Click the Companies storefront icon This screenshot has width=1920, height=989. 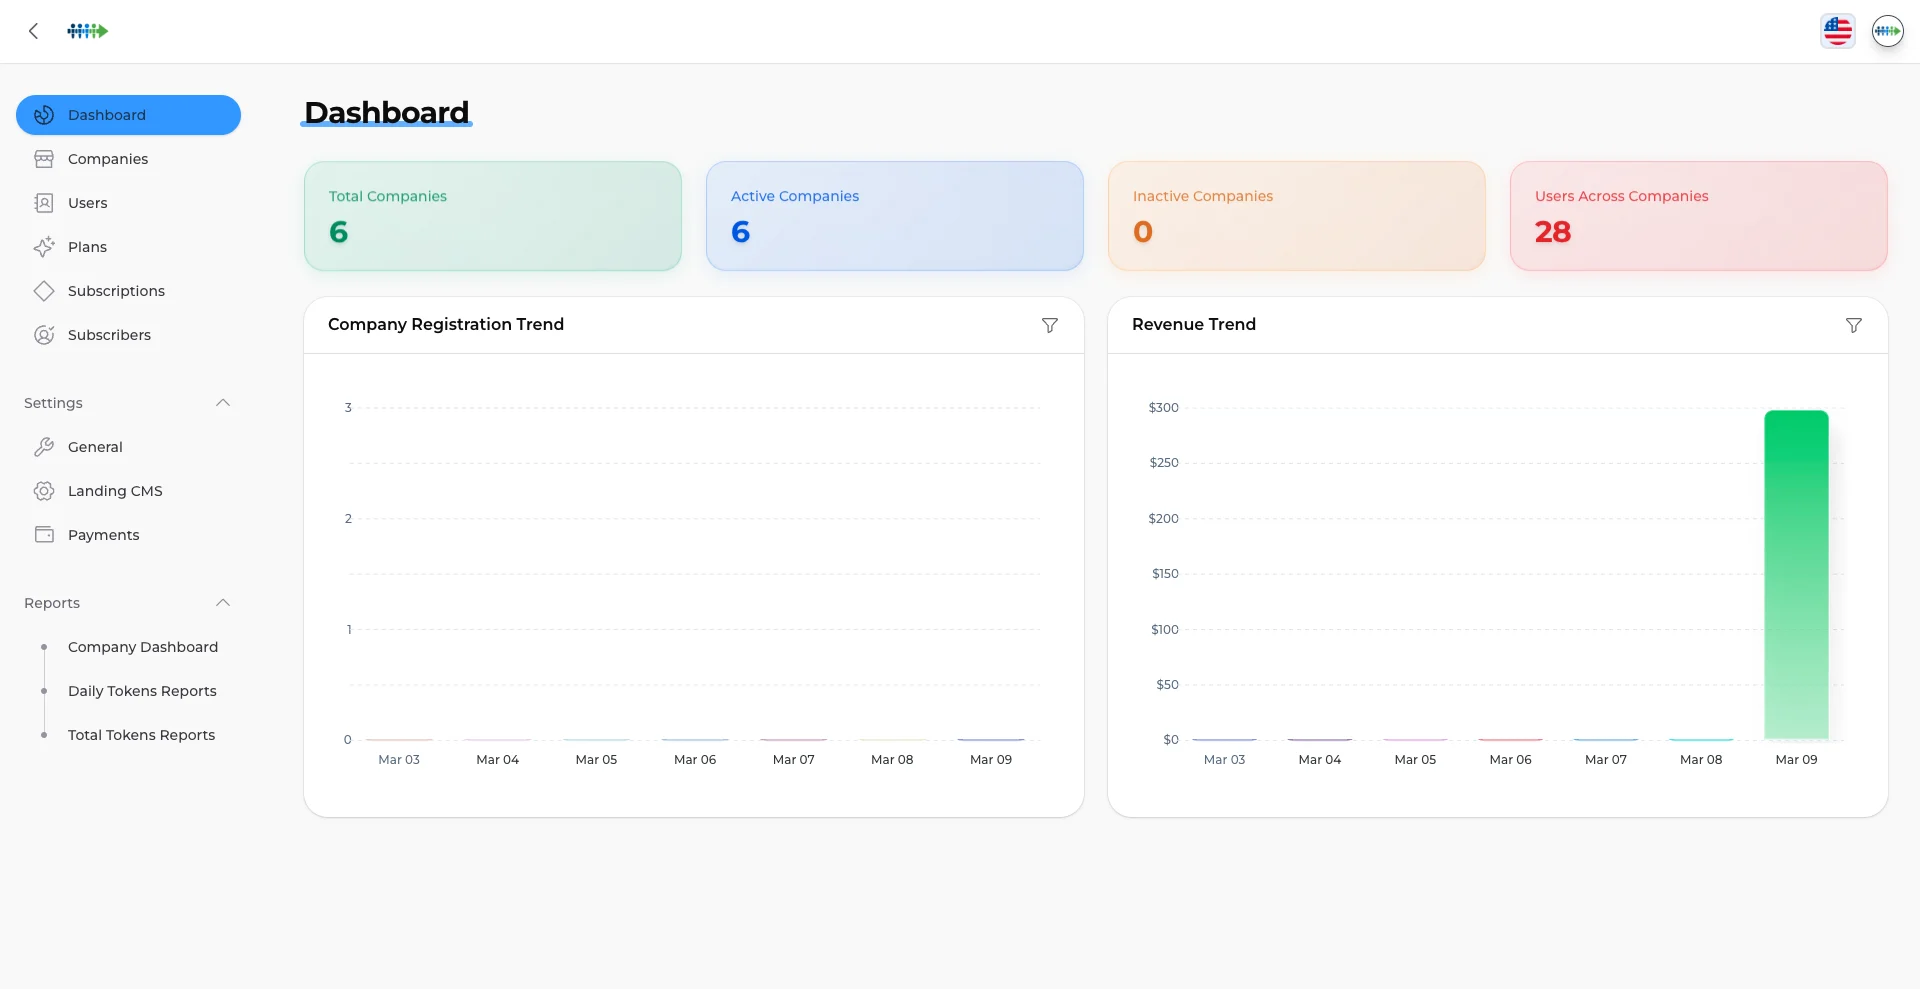[44, 159]
